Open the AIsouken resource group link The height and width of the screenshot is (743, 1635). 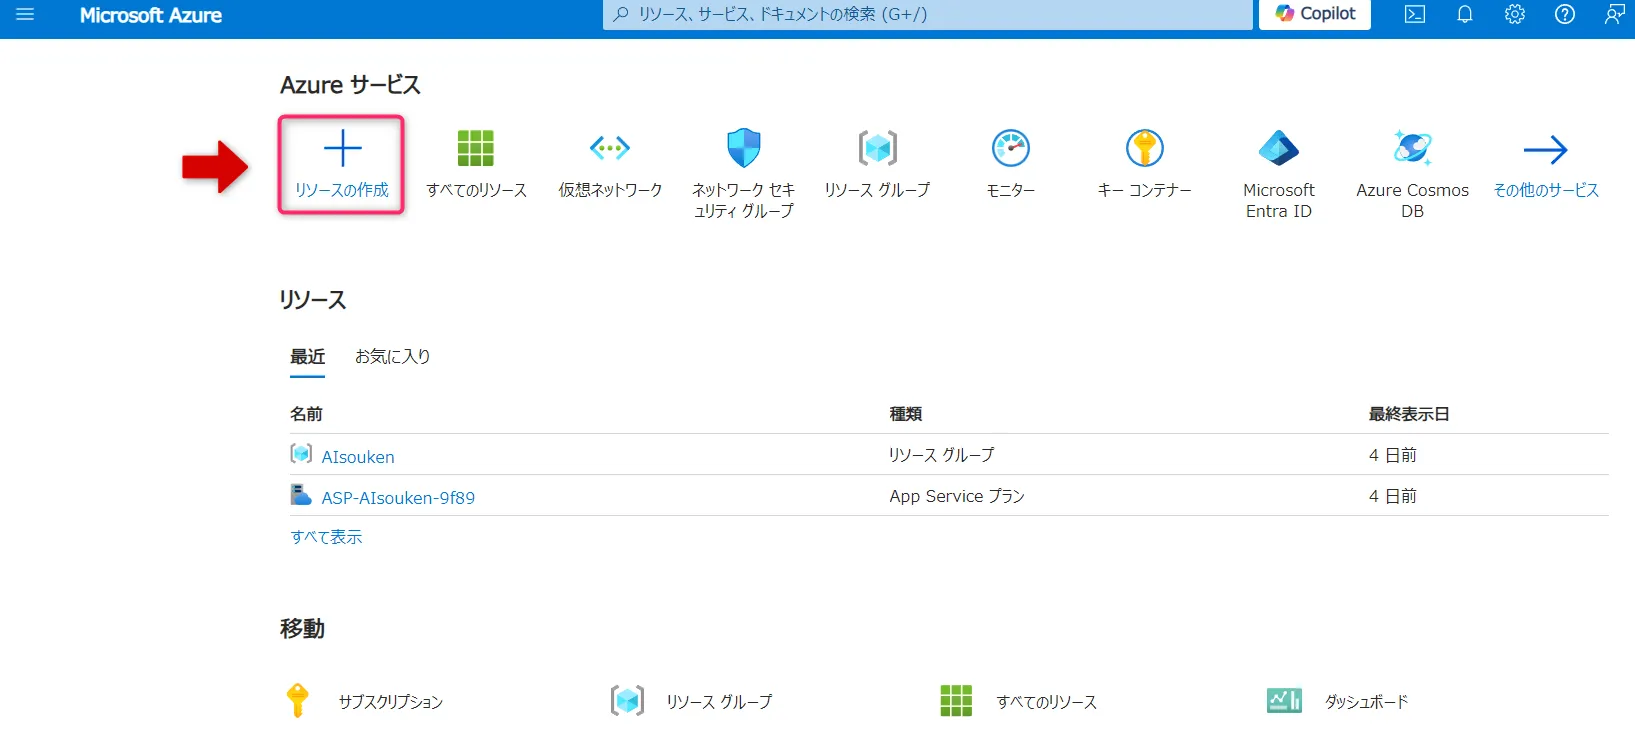[x=358, y=457]
